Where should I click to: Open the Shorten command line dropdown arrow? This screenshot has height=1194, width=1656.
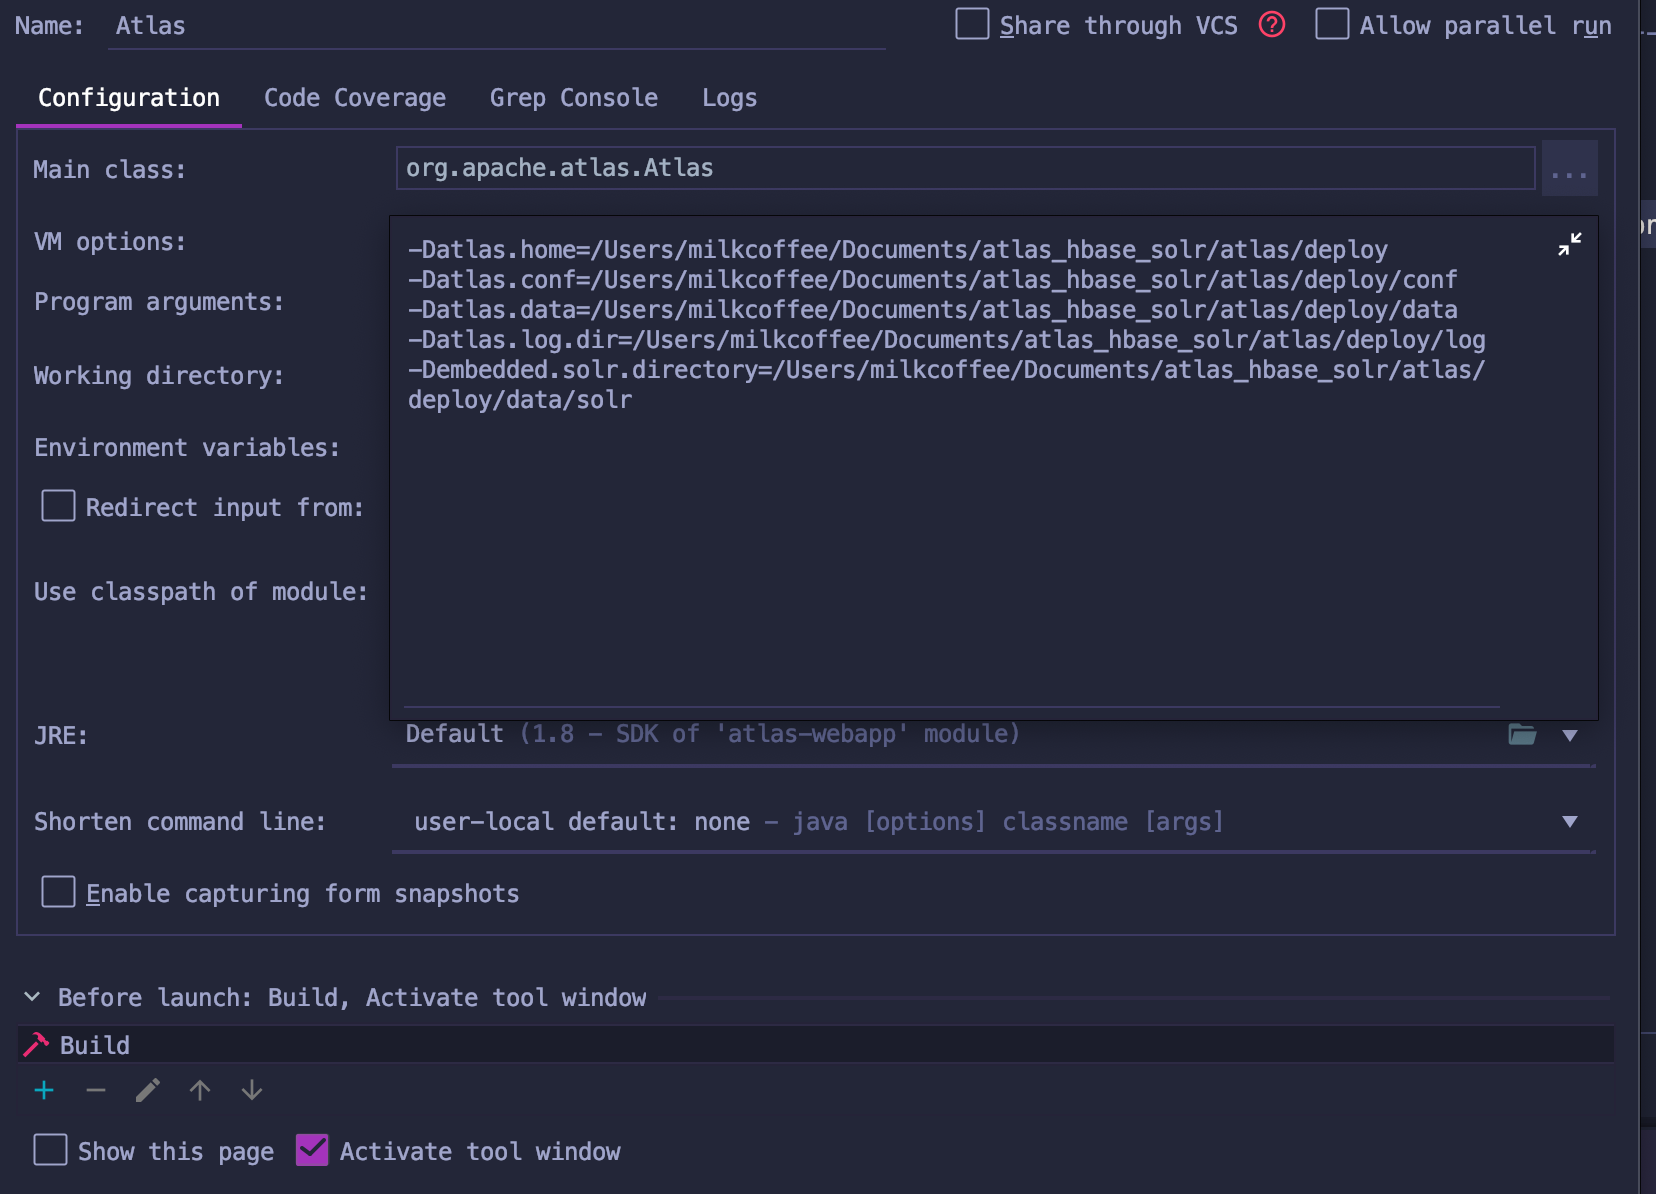1570,822
